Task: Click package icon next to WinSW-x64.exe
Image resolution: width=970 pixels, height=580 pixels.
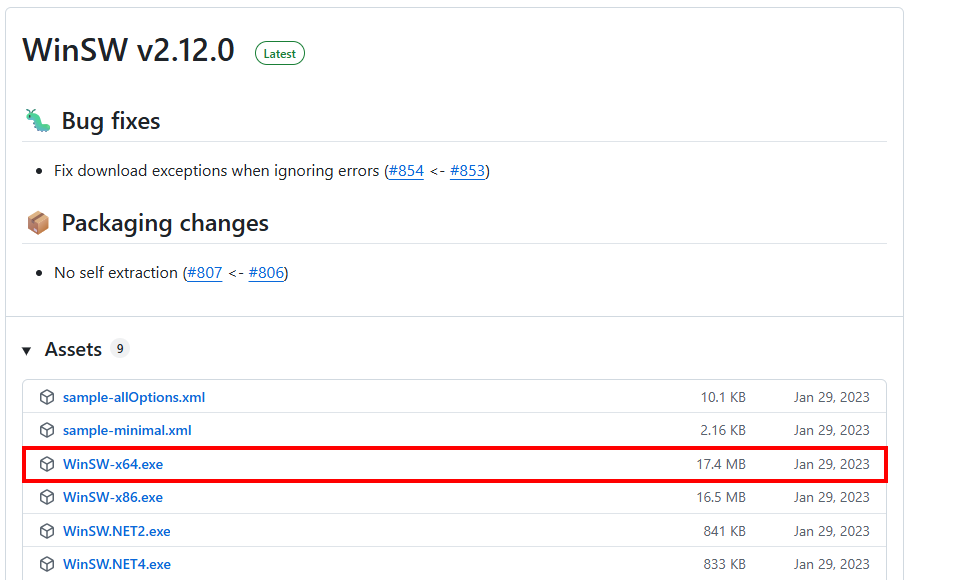Action: click(x=46, y=464)
